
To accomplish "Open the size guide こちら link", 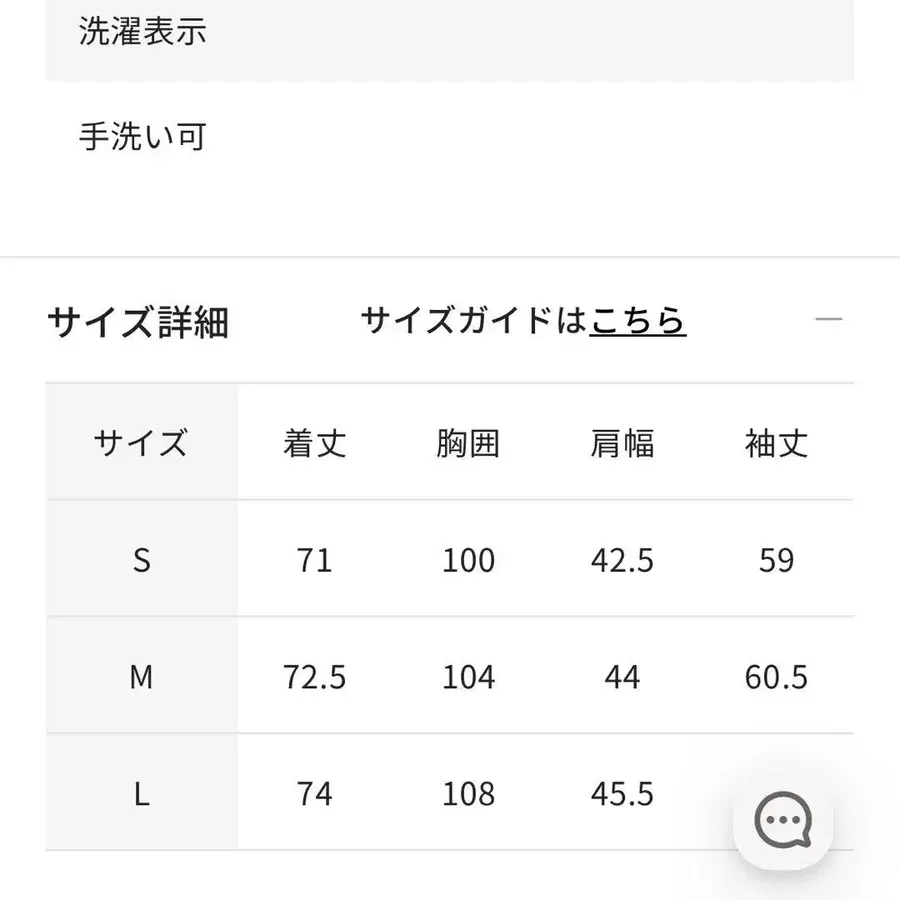I will click(638, 320).
